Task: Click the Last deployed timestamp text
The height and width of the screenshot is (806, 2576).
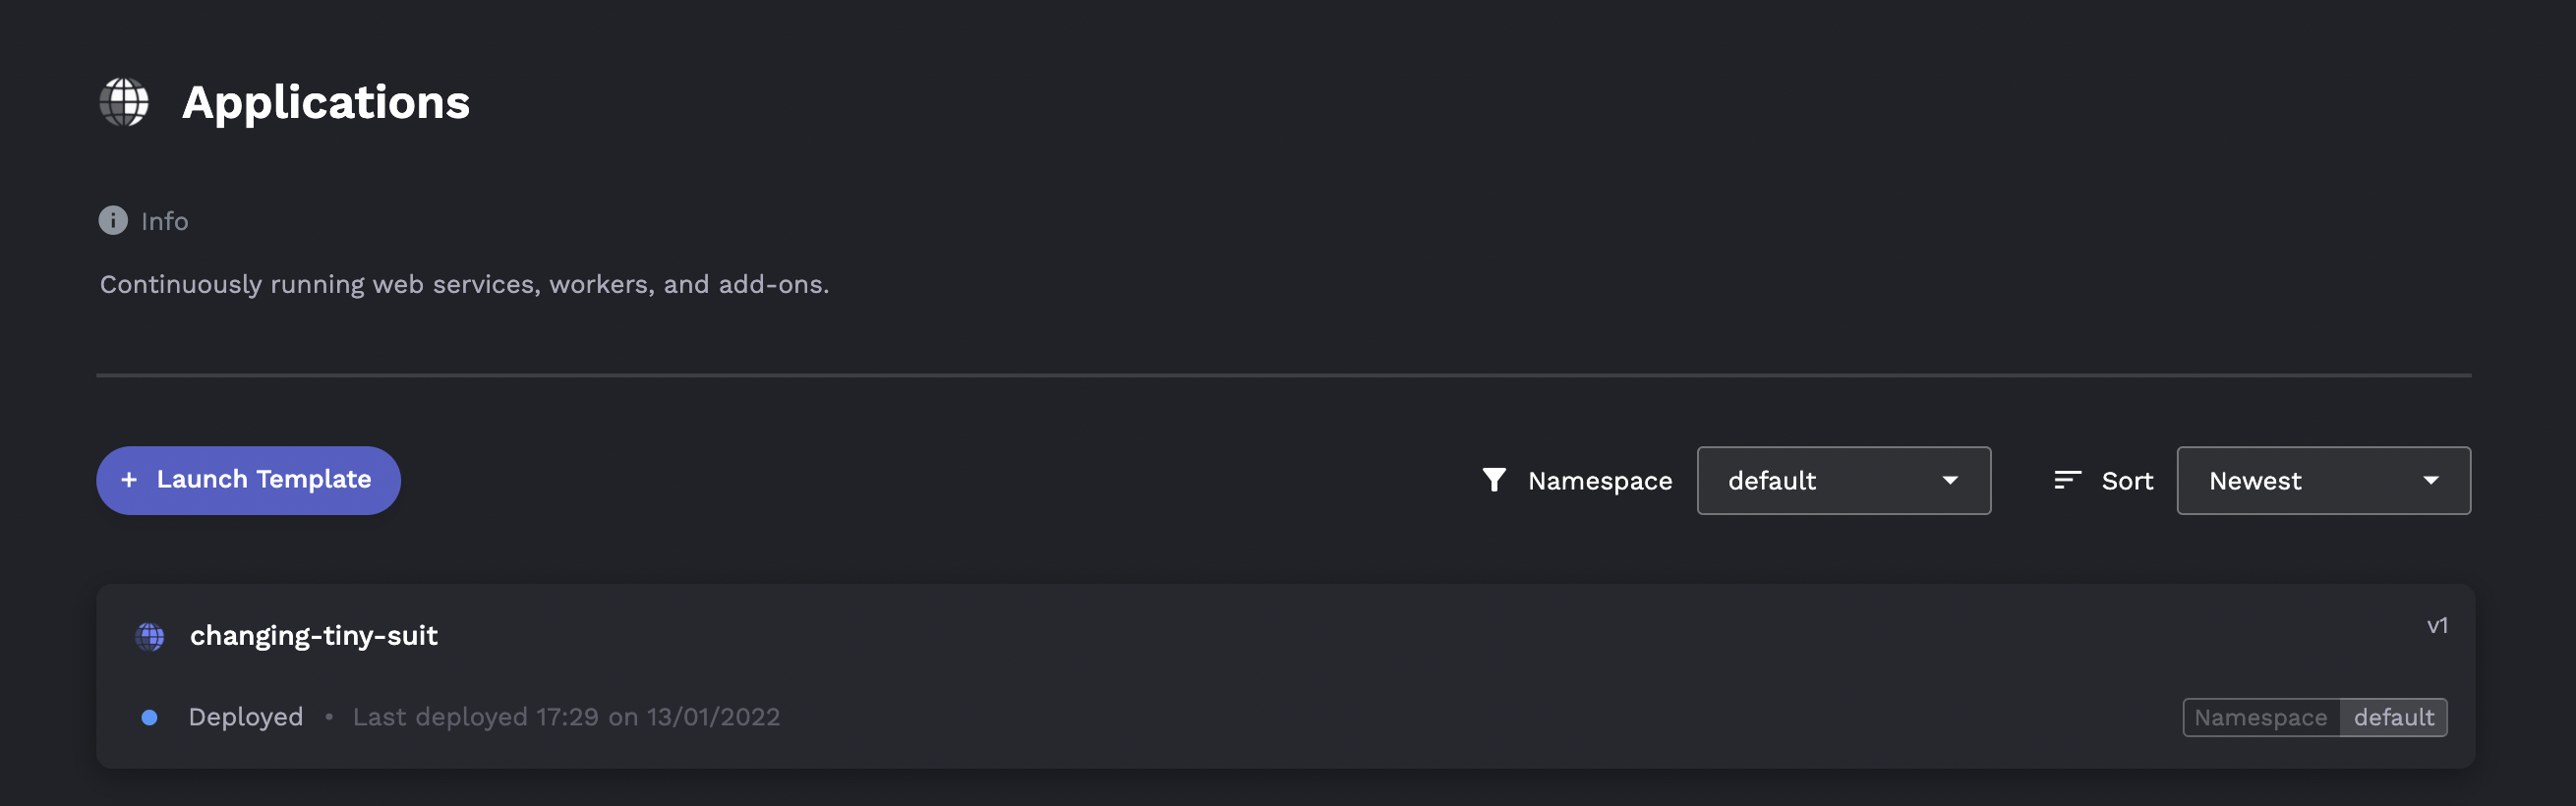Action: click(566, 717)
